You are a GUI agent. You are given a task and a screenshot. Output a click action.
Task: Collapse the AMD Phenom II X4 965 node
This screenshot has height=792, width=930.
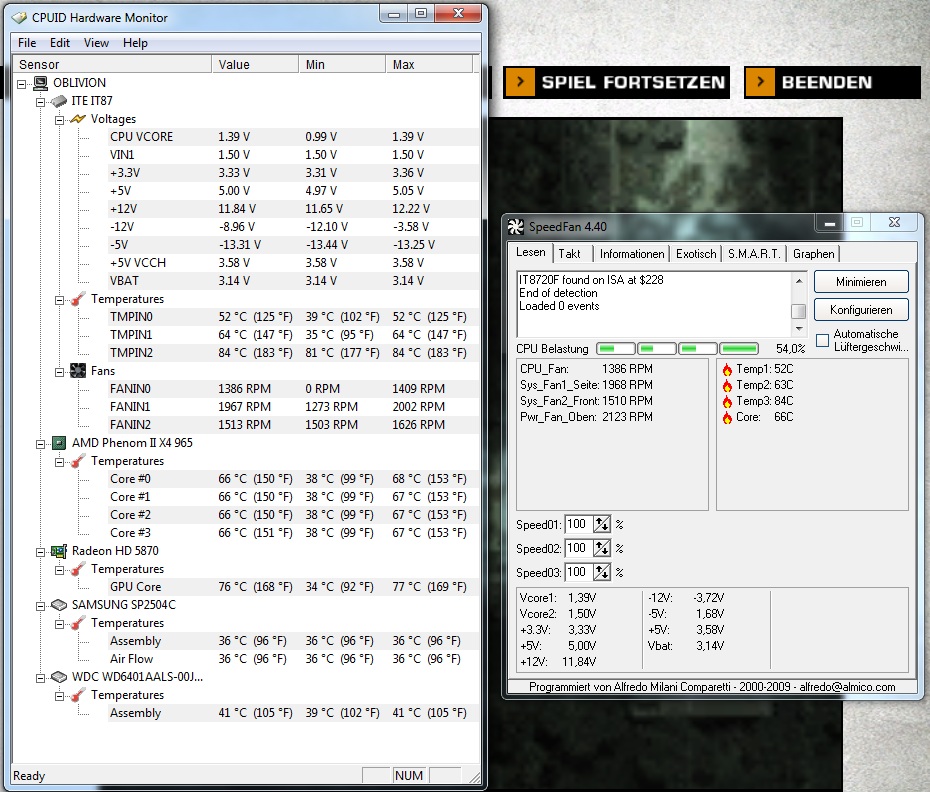click(40, 444)
